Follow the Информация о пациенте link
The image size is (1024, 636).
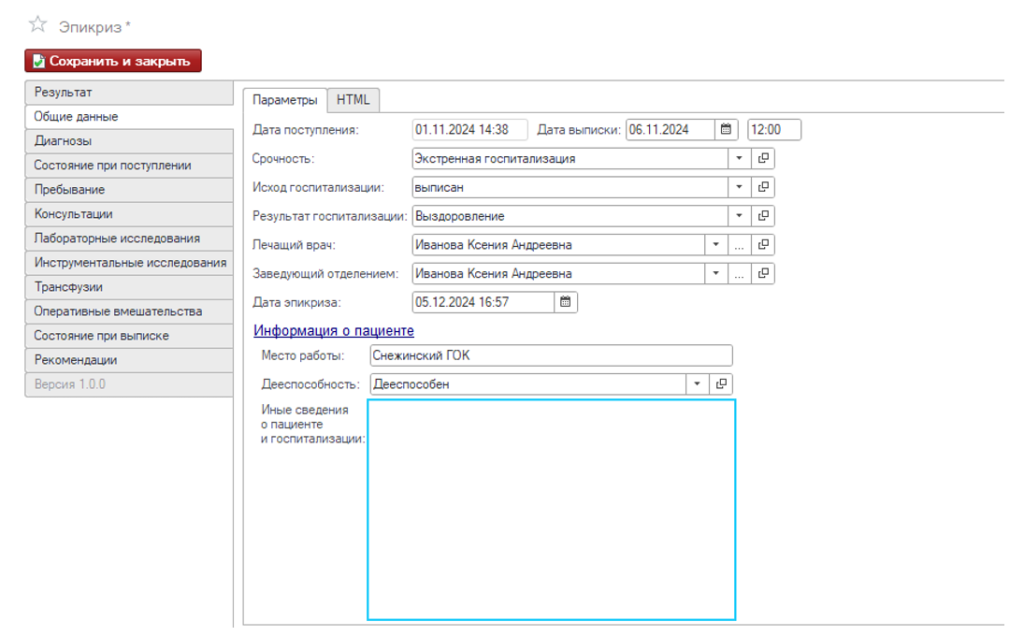pyautogui.click(x=334, y=331)
